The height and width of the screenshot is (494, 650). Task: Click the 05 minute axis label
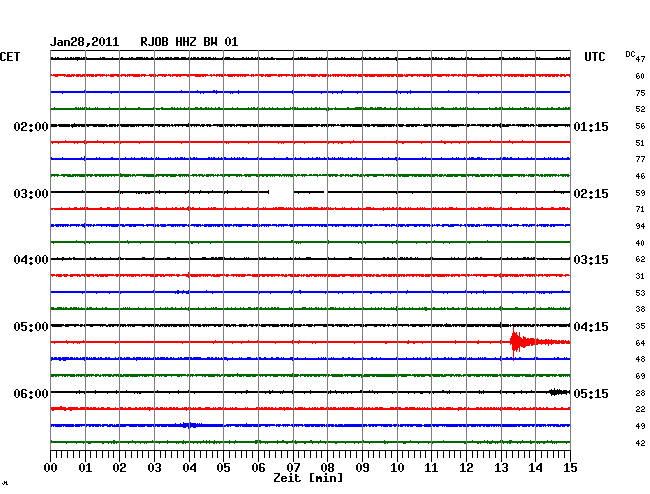tap(223, 468)
